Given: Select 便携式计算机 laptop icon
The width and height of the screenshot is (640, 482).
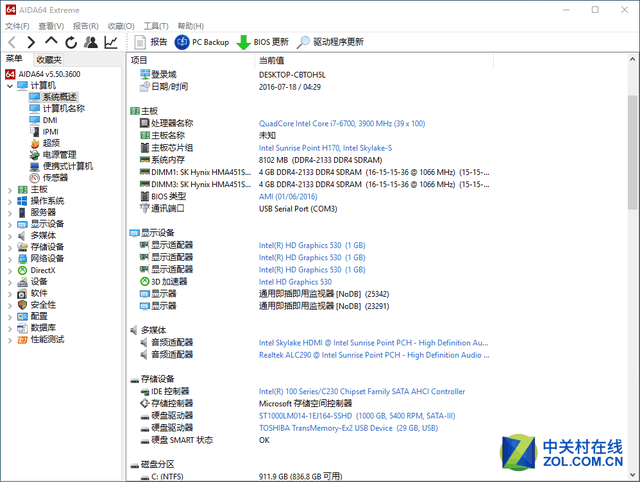Looking at the screenshot, I should click(x=35, y=167).
